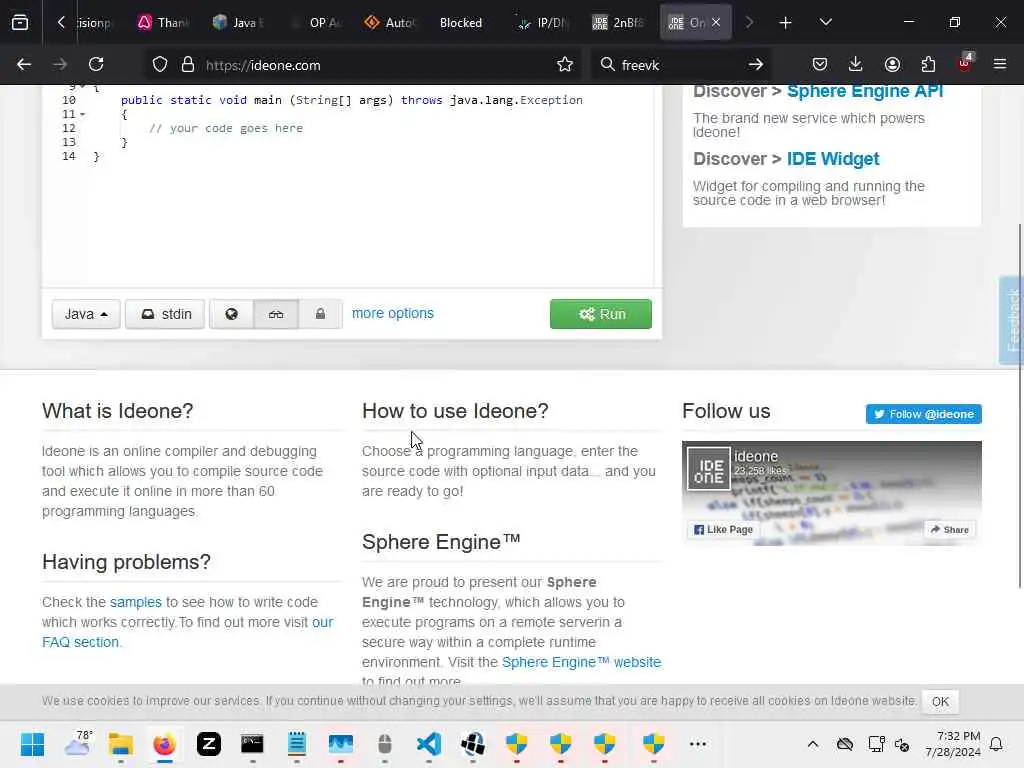Screen dimensions: 1024x768
Task: Open the samples link
Action: click(x=136, y=602)
